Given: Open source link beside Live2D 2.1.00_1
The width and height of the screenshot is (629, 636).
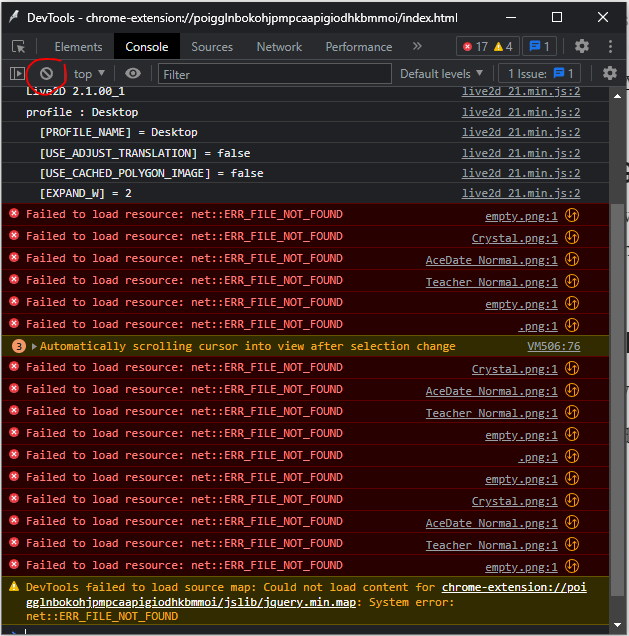Looking at the screenshot, I should pos(521,91).
